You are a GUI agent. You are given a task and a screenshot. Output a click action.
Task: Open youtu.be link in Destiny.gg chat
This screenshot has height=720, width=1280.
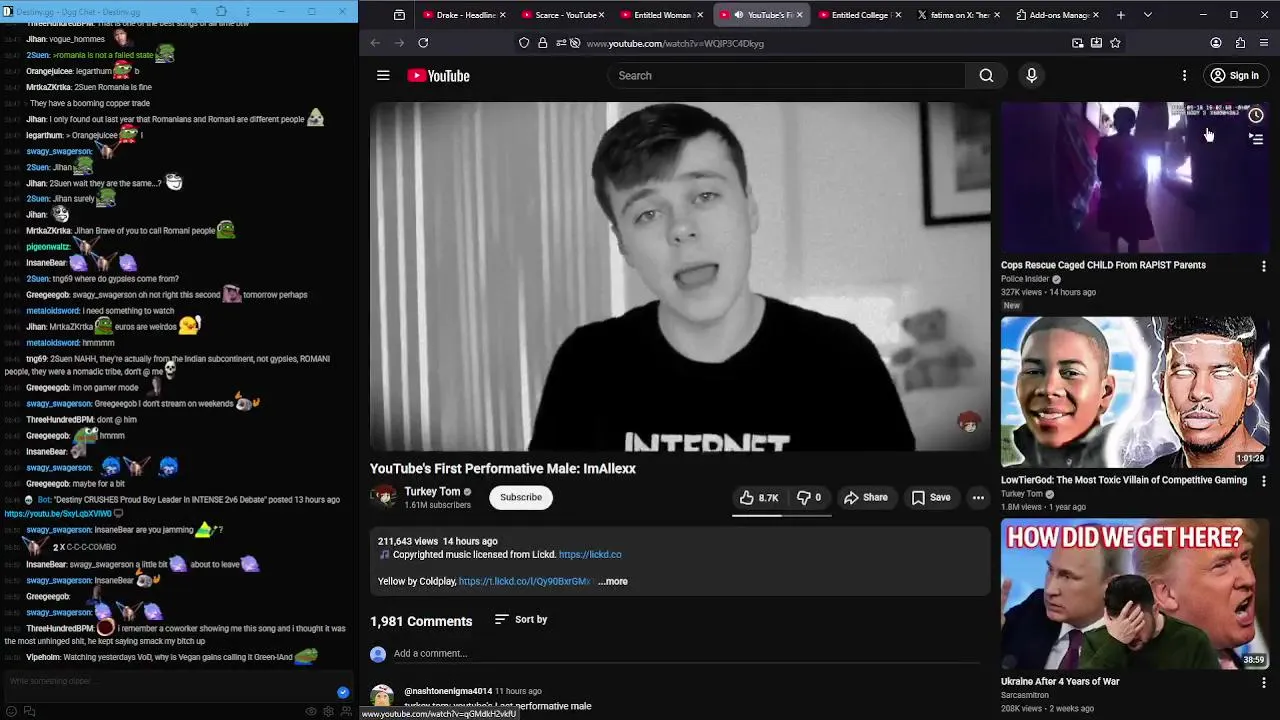[58, 514]
